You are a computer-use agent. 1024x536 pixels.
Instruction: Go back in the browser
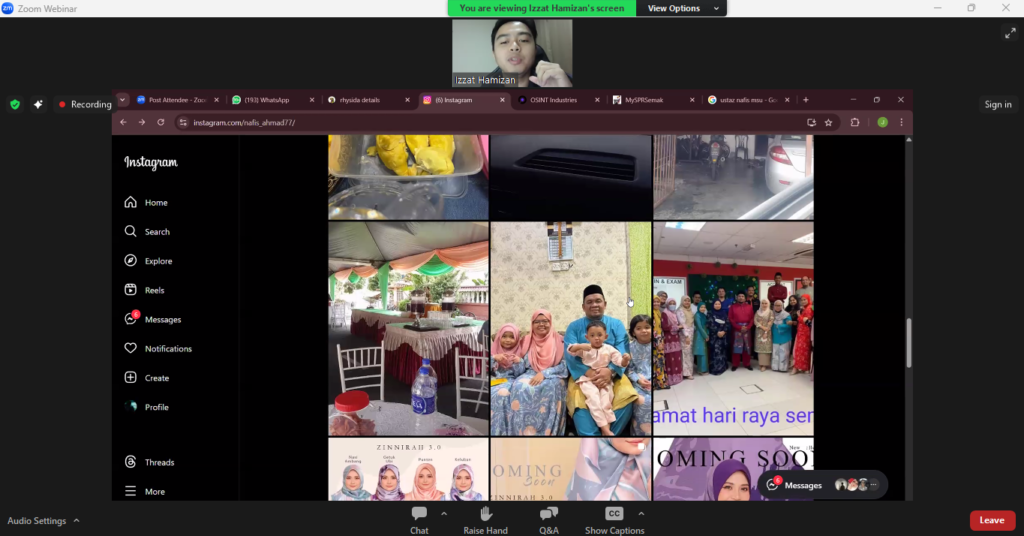click(123, 122)
